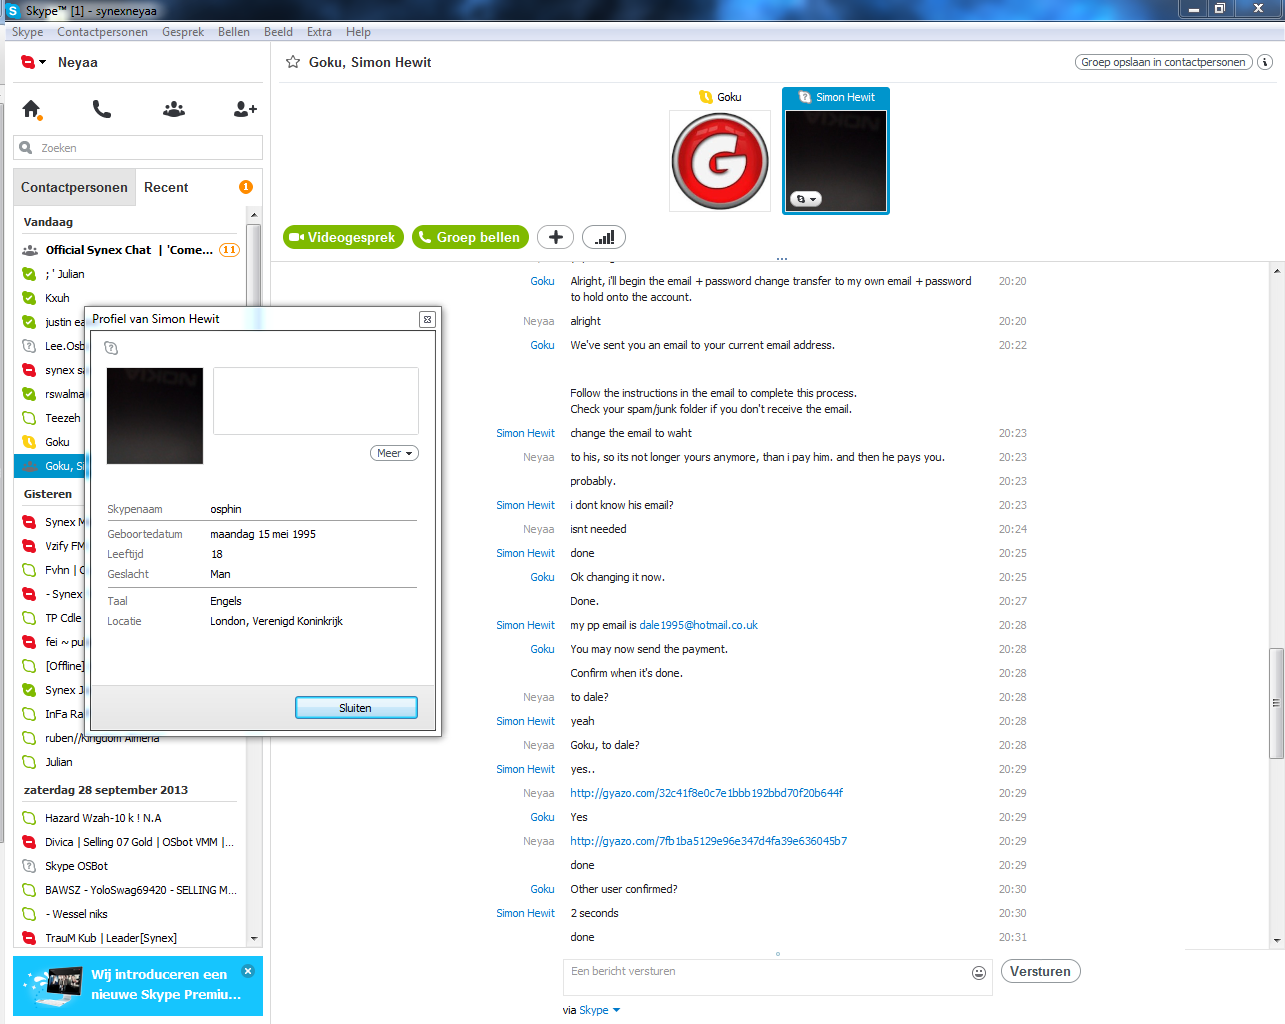The height and width of the screenshot is (1024, 1285).
Task: Open the via Skype dropdown
Action: coord(599,1010)
